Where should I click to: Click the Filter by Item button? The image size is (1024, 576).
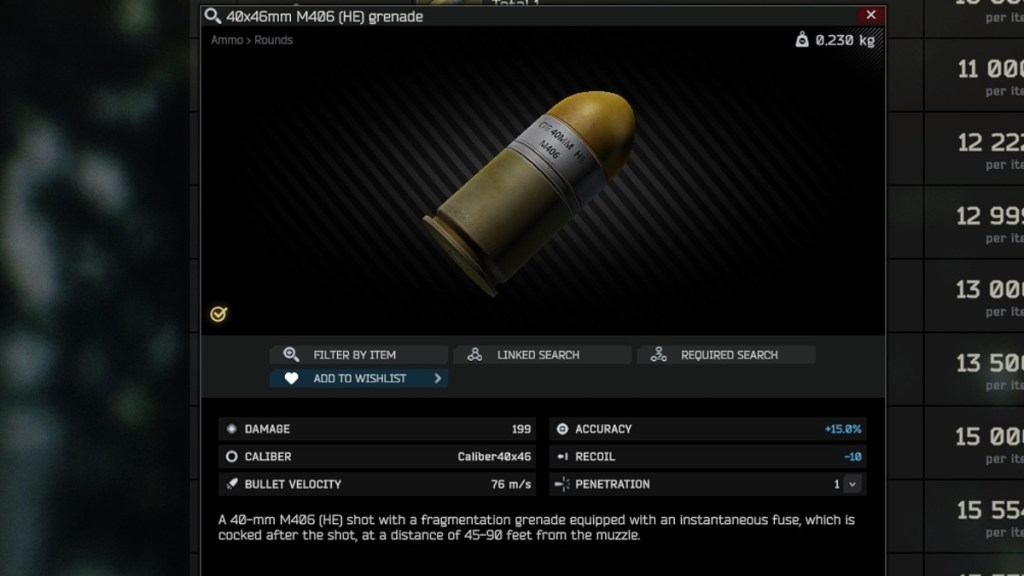pos(359,355)
